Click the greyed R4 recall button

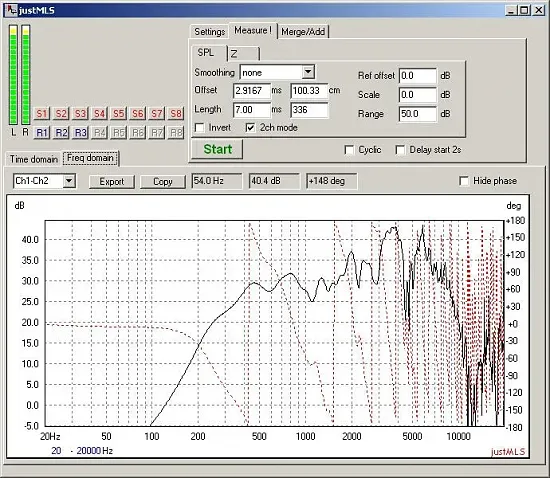99,133
